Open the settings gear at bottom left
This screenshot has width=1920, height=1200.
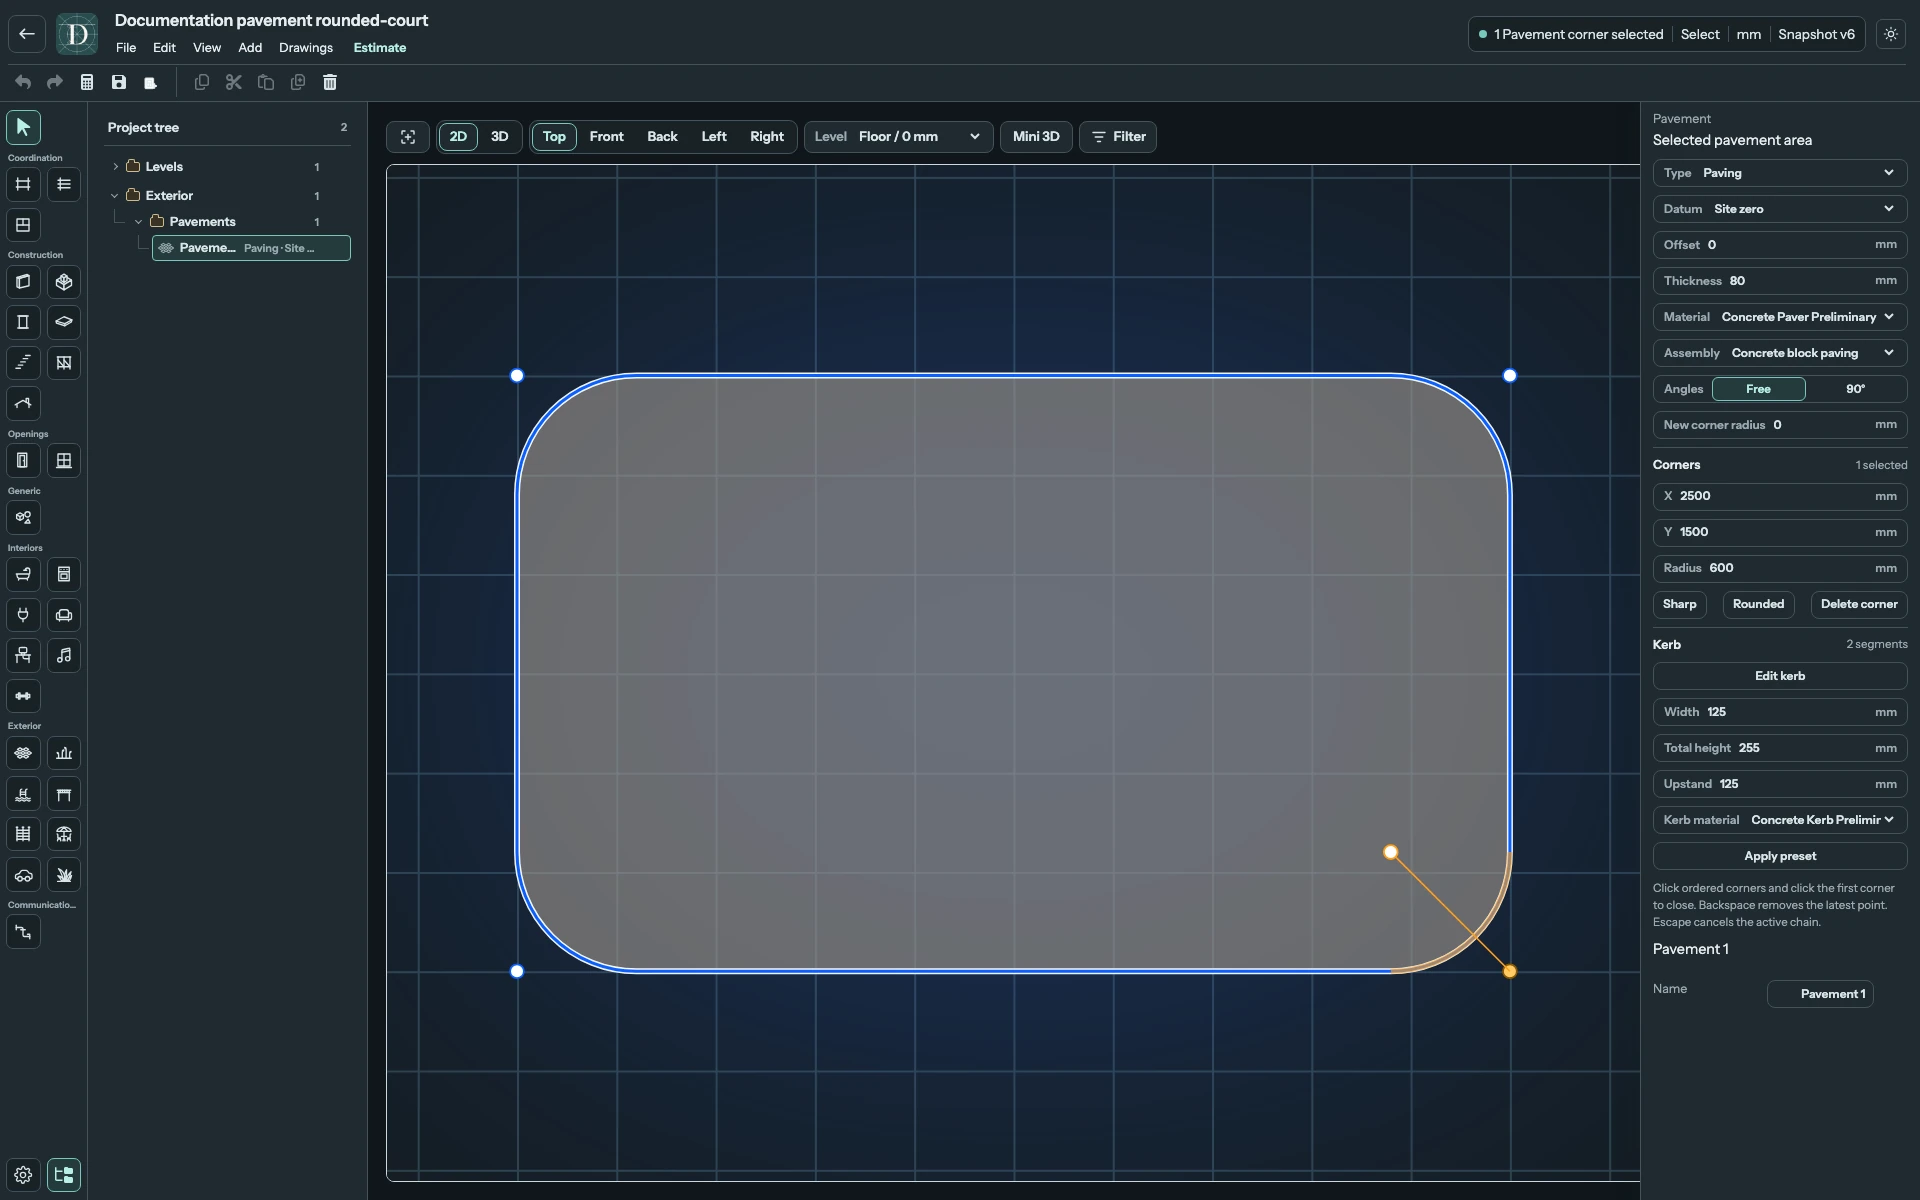point(23,1175)
